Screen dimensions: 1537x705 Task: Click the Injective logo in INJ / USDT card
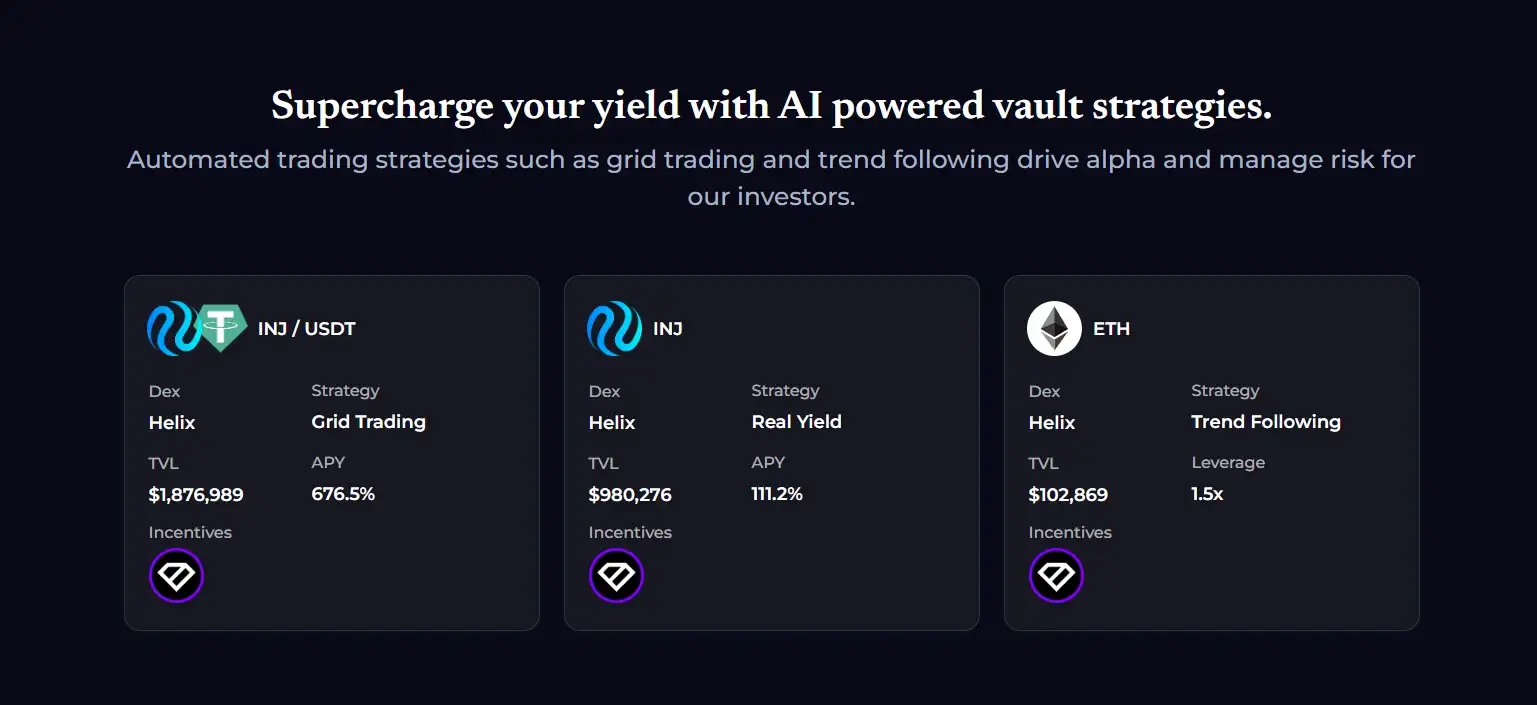pos(170,328)
